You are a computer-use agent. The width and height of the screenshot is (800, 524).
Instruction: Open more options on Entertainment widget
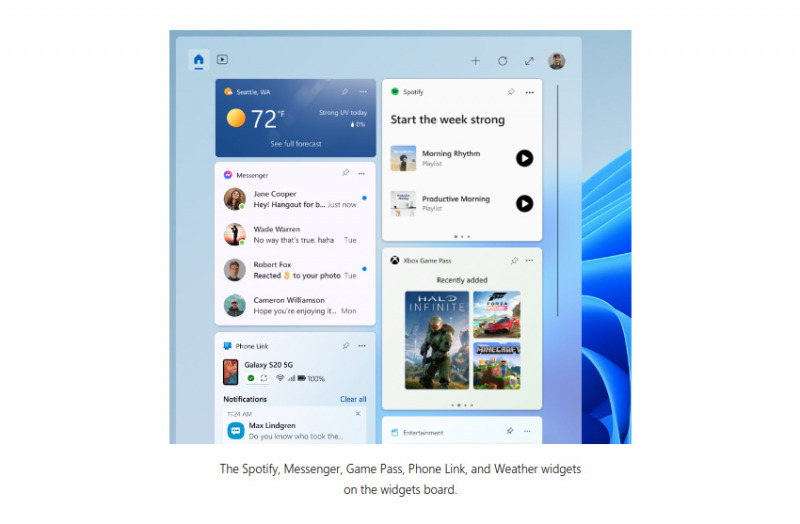527,431
